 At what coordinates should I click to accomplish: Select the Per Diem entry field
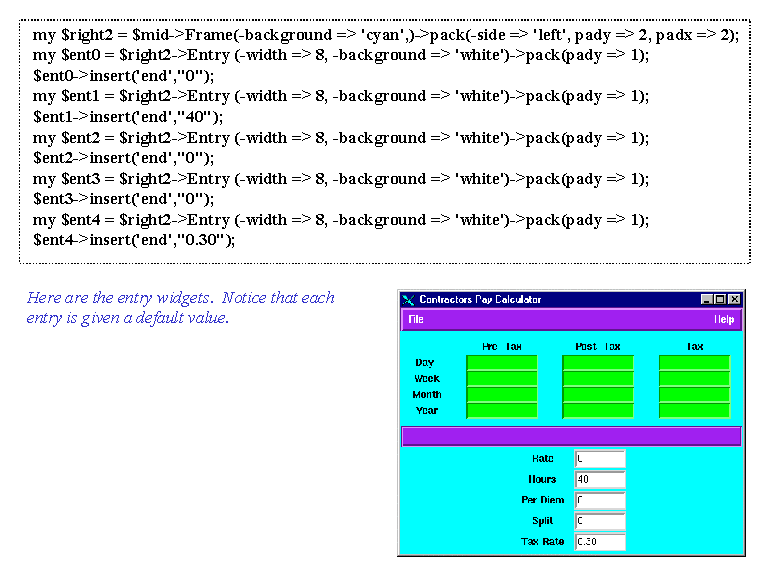[600, 501]
